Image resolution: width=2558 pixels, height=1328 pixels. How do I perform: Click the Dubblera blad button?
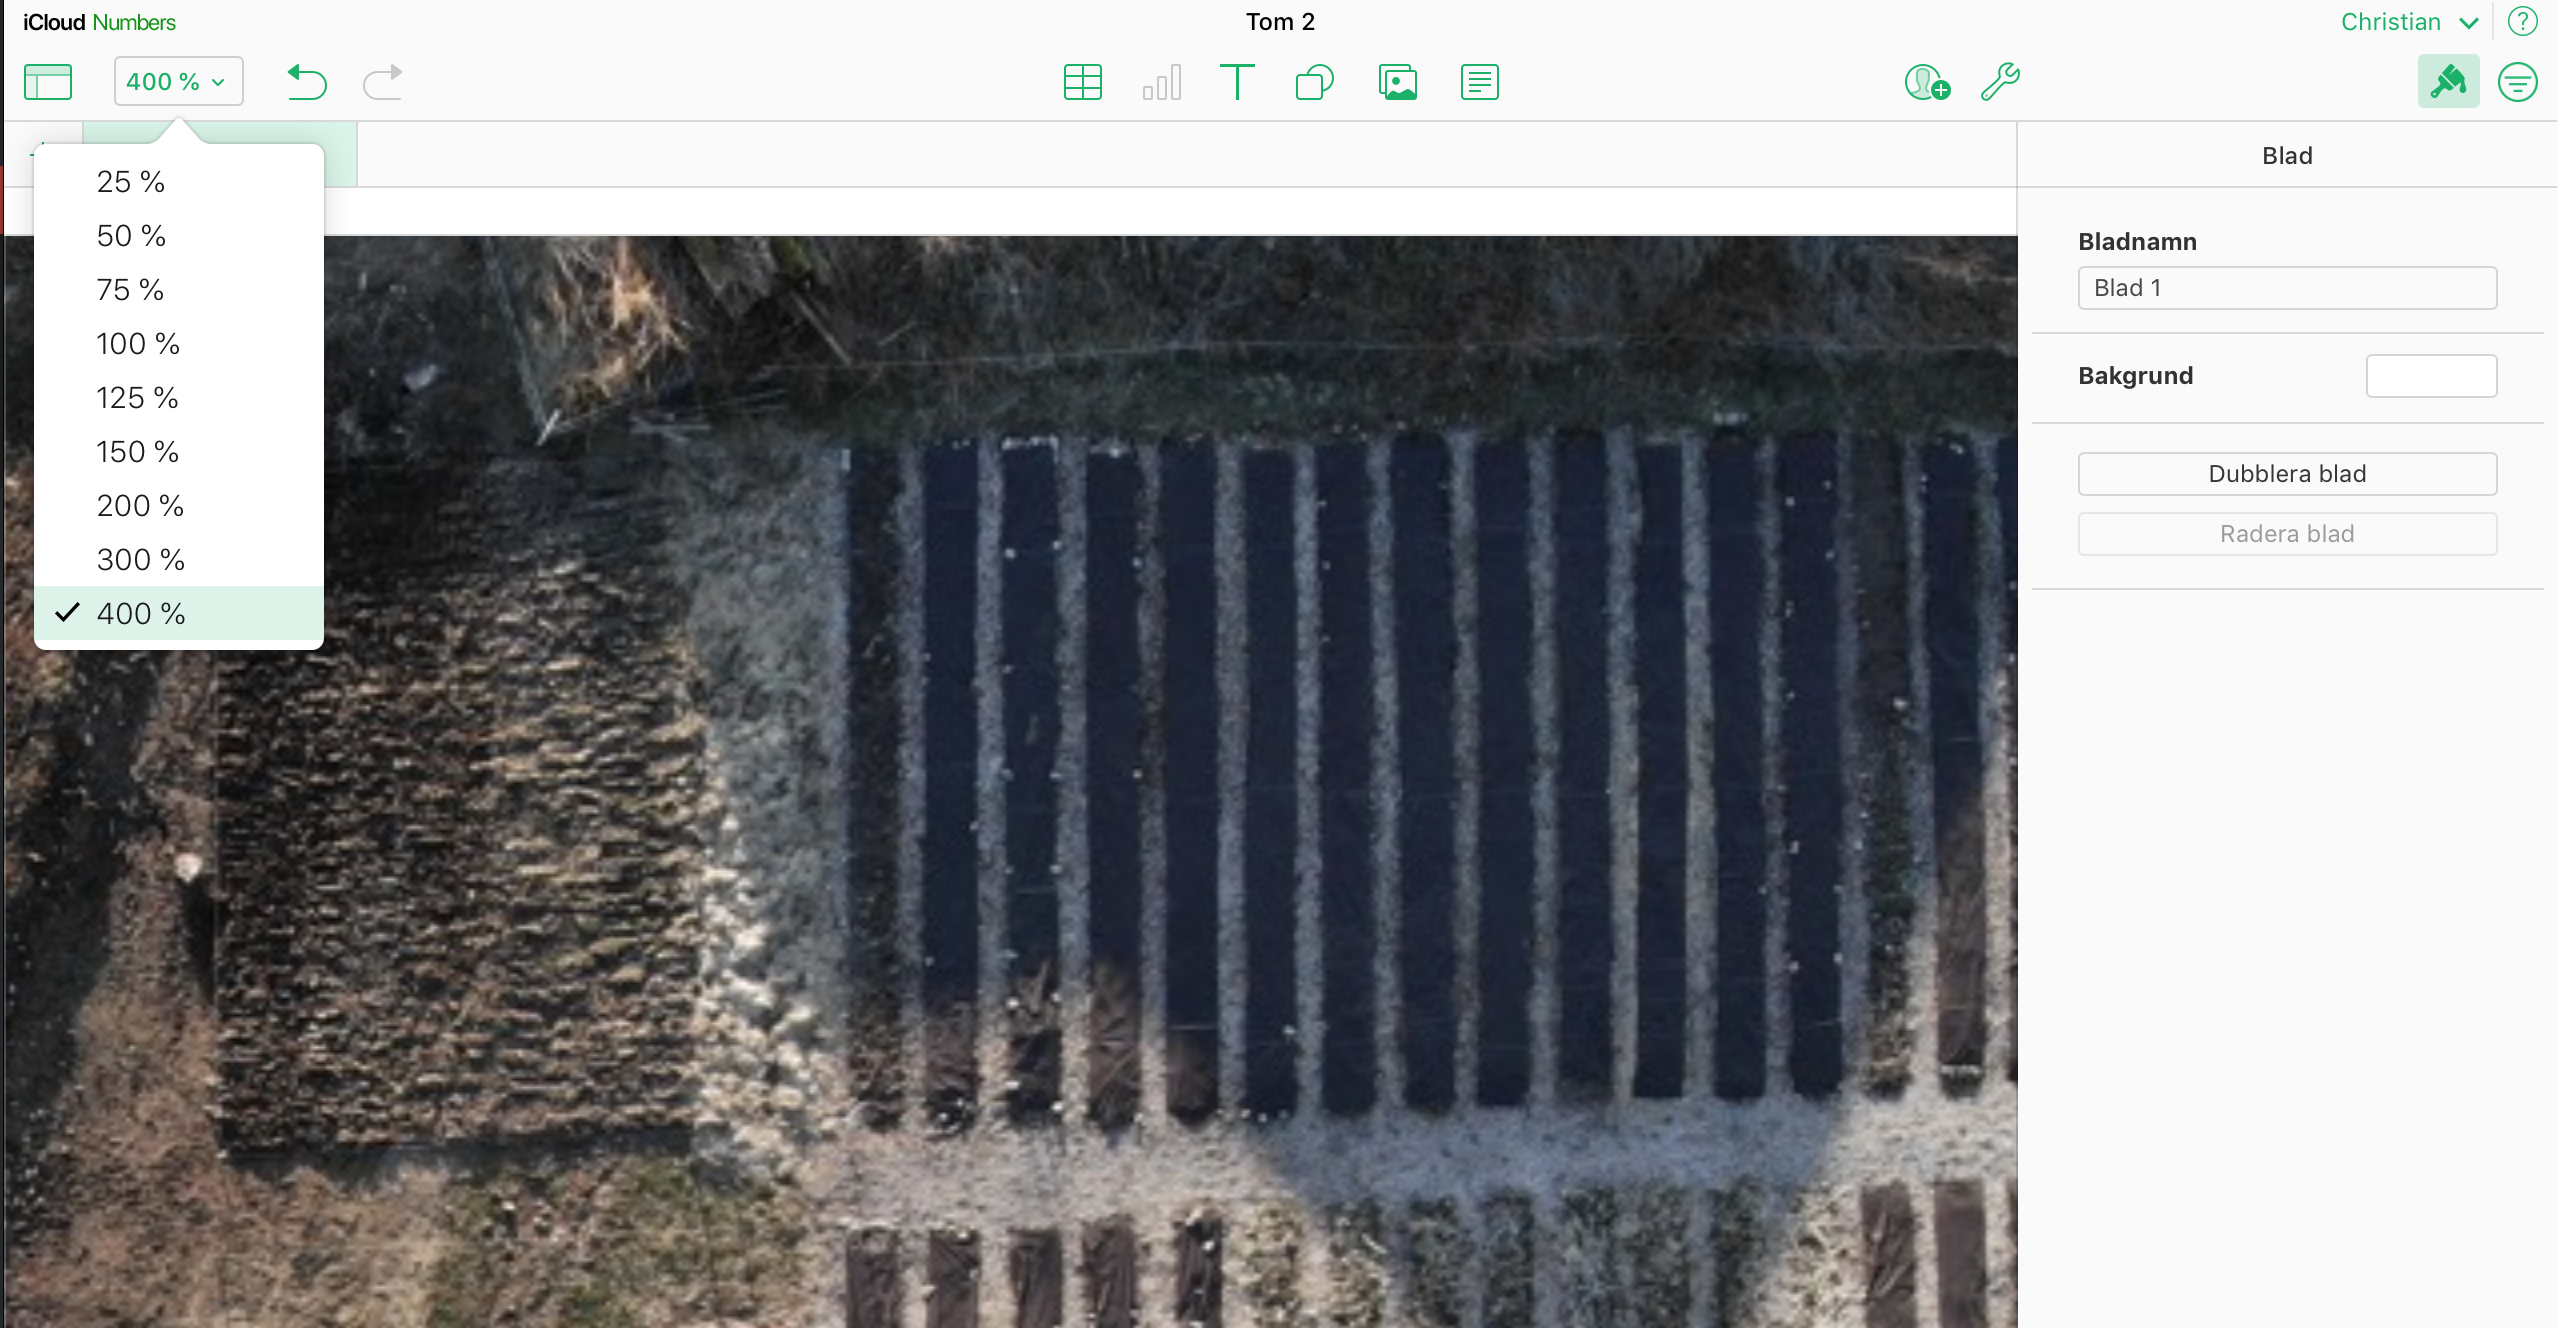click(2286, 474)
